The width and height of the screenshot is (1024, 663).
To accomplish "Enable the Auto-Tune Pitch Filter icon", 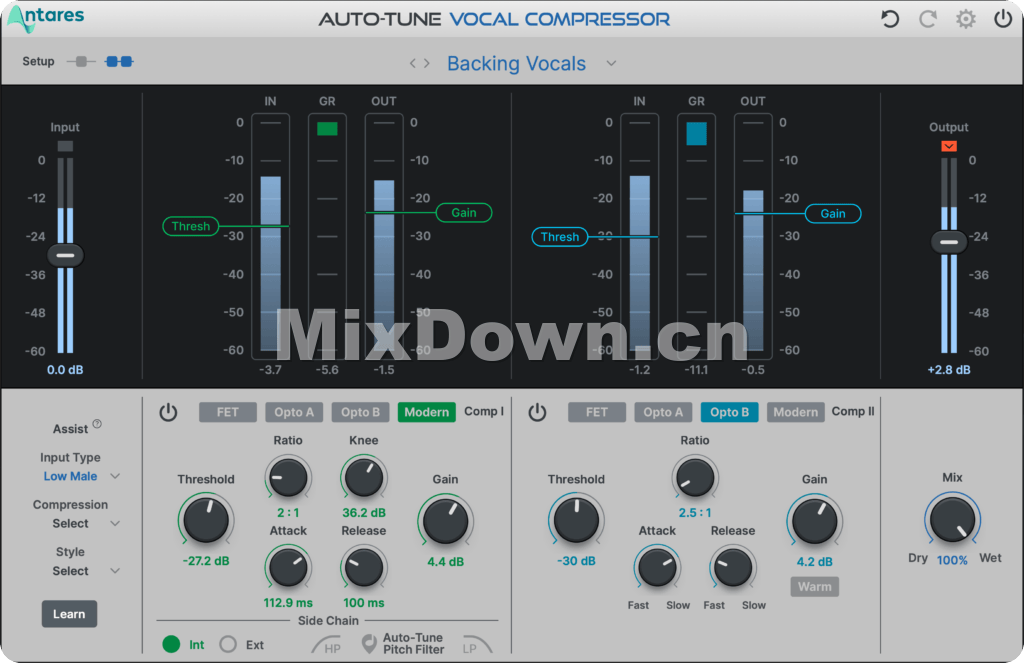I will pyautogui.click(x=369, y=644).
